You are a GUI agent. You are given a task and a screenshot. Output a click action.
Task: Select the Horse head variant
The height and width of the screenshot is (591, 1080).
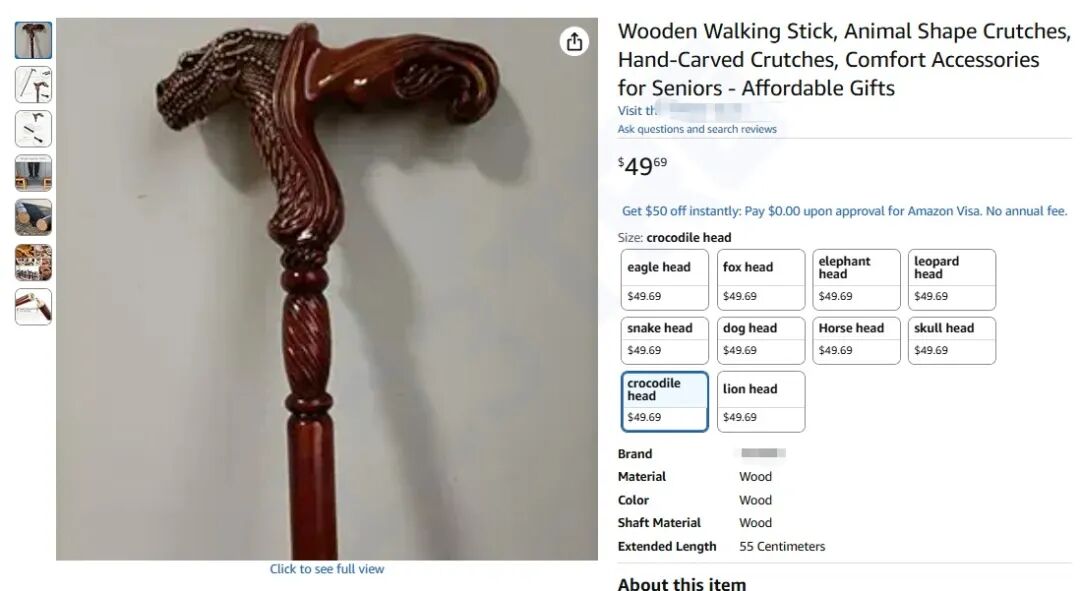click(856, 340)
